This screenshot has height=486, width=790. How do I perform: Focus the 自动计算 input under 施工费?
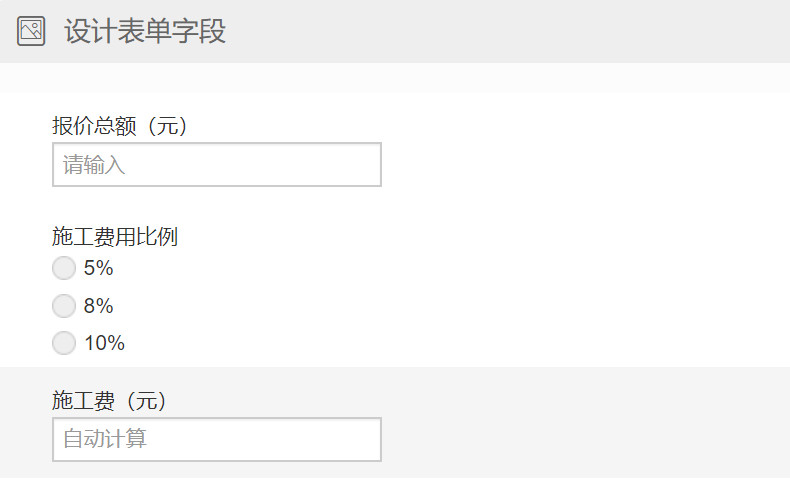point(217,439)
